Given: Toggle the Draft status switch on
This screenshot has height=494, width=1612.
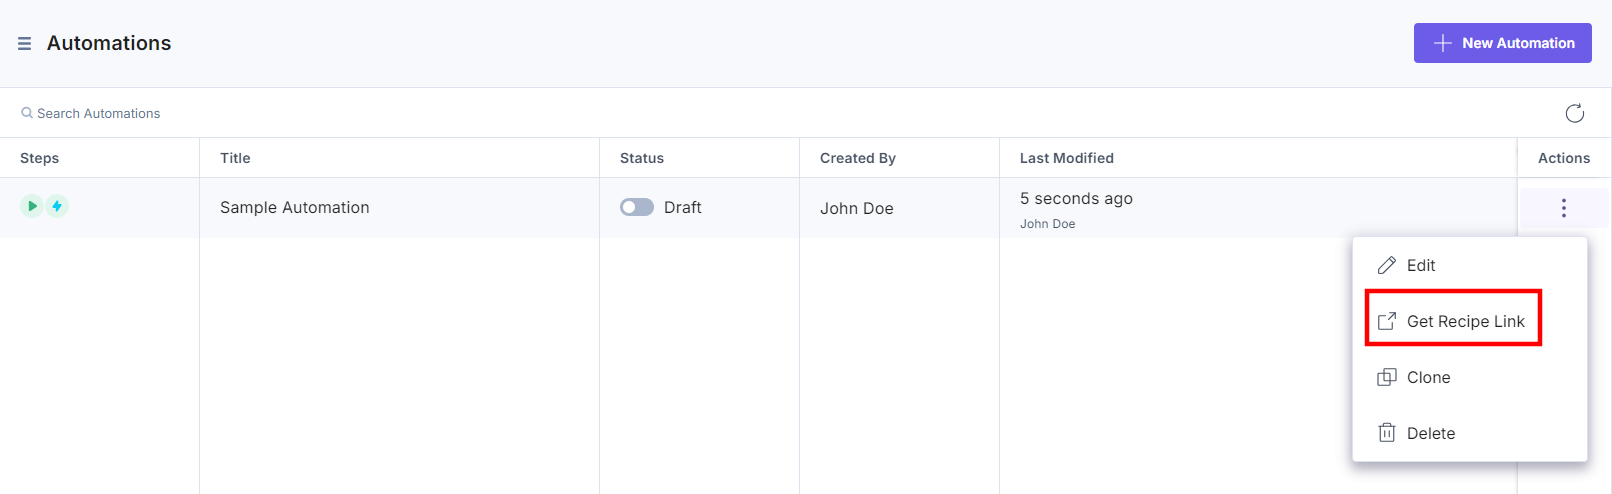Looking at the screenshot, I should tap(637, 207).
